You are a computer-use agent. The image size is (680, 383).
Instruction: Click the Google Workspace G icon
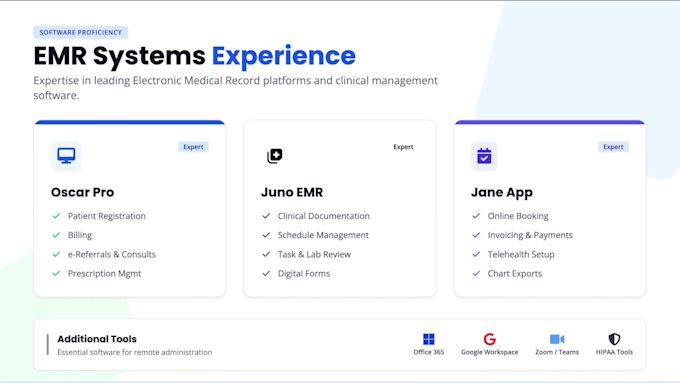pyautogui.click(x=490, y=339)
